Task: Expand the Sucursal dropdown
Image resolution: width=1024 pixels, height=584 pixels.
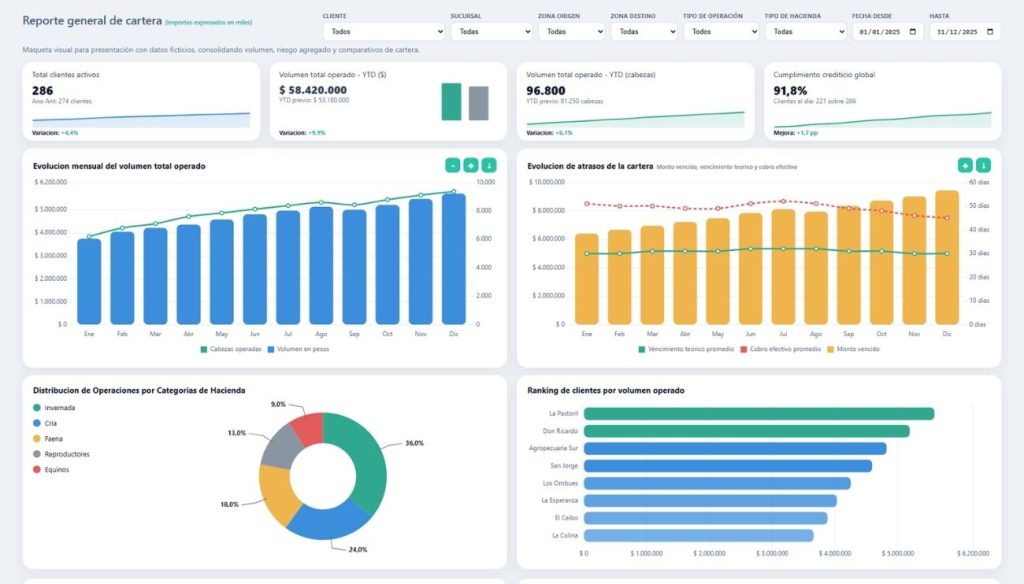Action: pos(491,31)
